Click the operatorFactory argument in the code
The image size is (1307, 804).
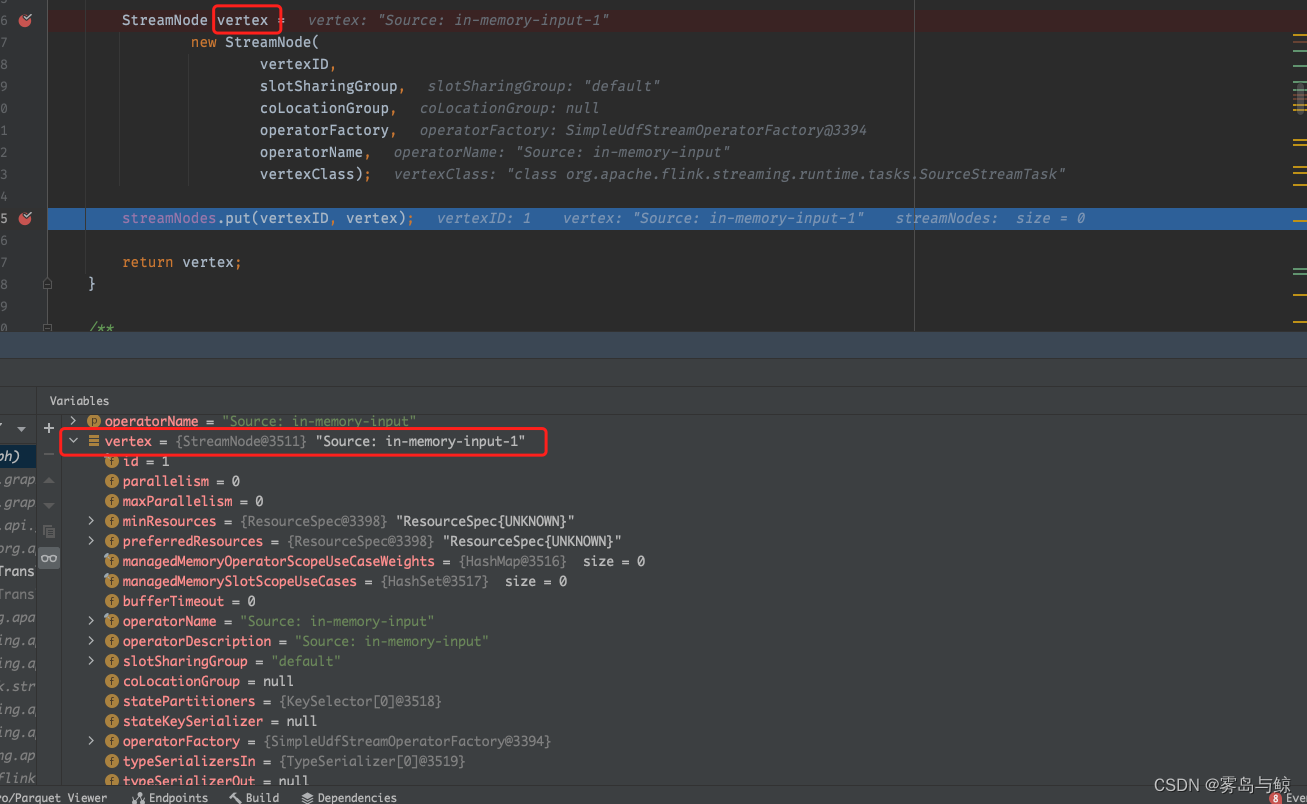point(324,130)
